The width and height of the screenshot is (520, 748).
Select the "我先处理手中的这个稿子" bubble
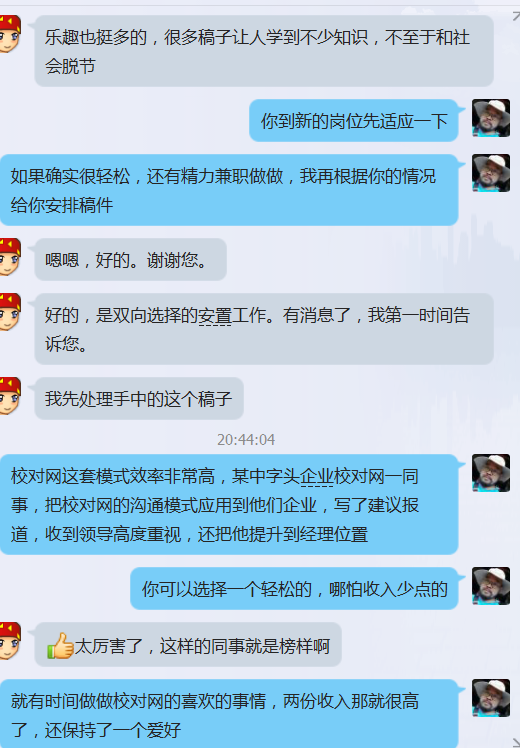[139, 398]
